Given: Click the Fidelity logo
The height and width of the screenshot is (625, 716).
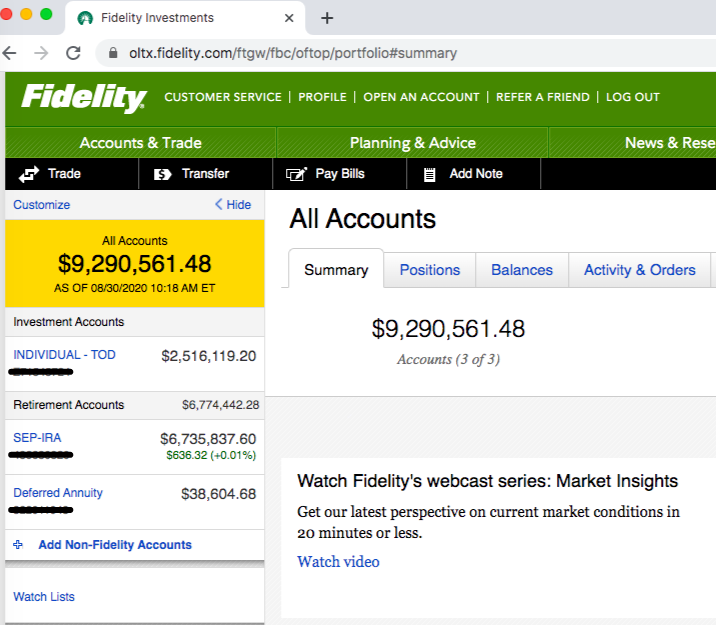Looking at the screenshot, I should (84, 98).
